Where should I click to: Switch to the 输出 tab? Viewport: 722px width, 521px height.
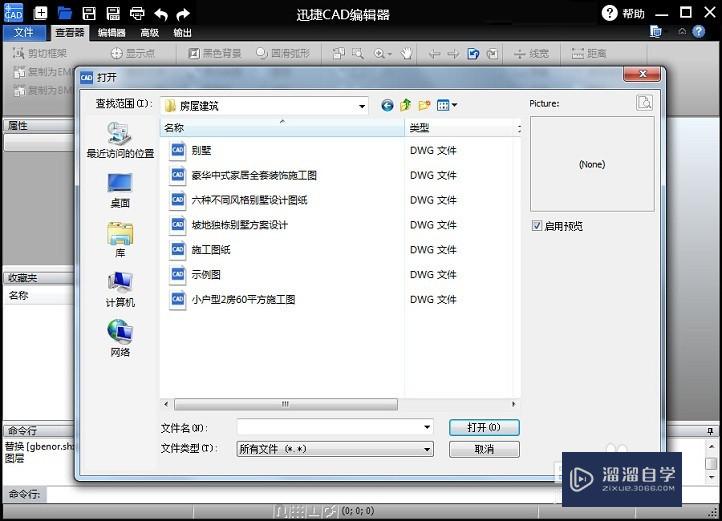point(182,33)
